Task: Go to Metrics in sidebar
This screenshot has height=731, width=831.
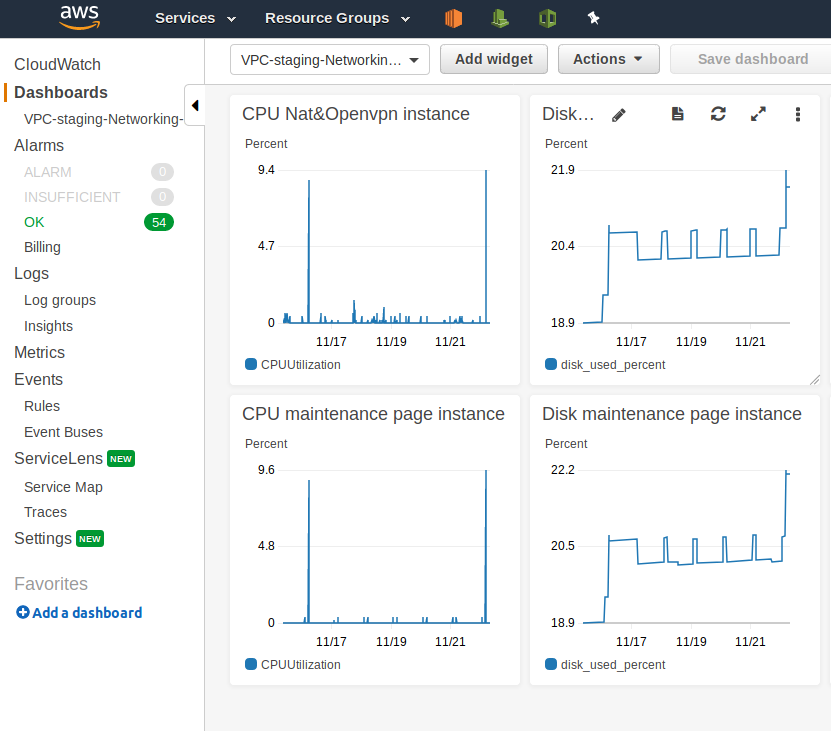Action: coord(39,352)
